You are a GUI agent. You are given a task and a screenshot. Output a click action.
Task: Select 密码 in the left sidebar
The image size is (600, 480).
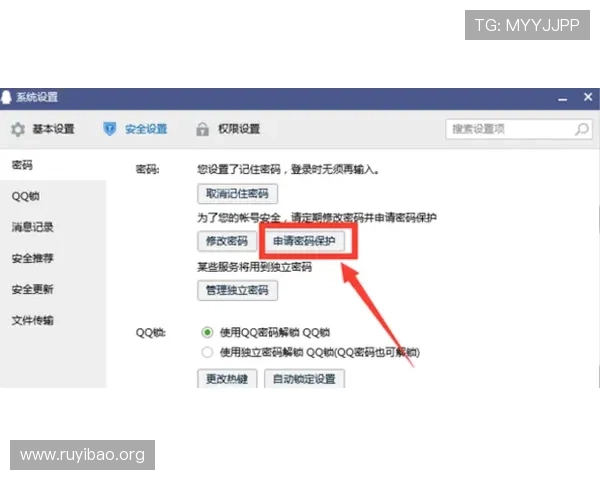click(x=53, y=165)
